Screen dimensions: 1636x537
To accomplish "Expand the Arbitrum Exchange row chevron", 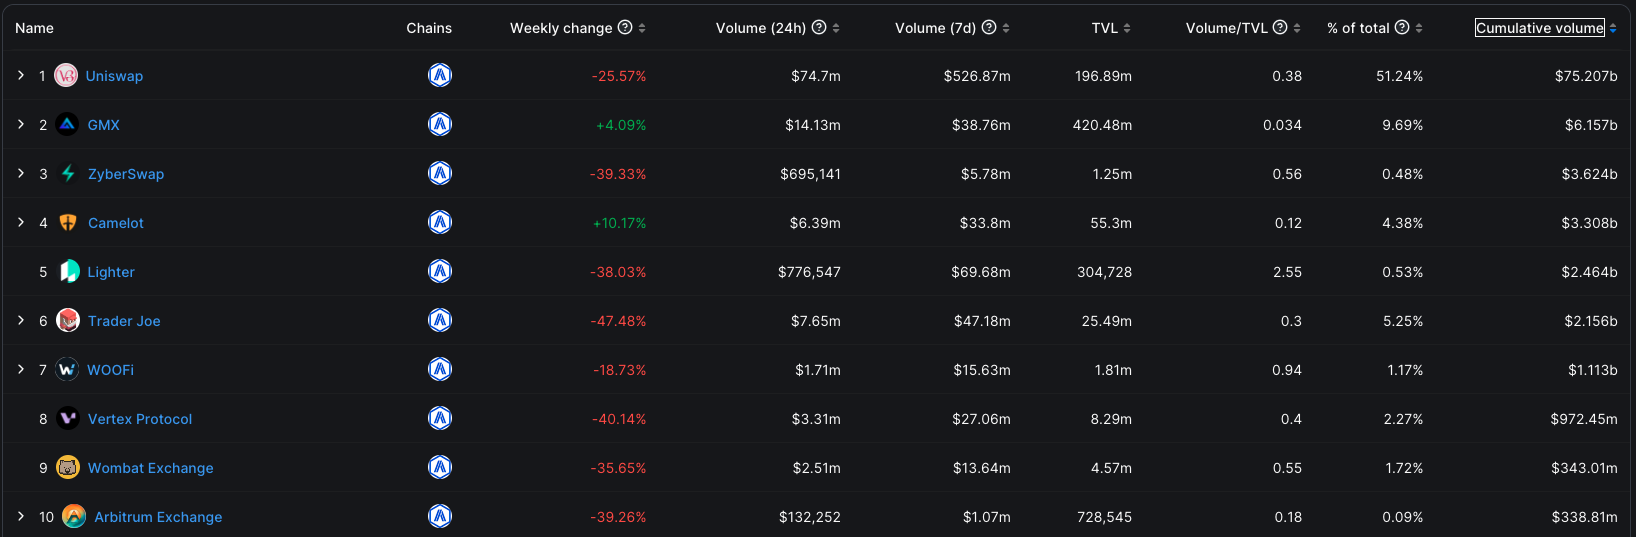I will (x=21, y=516).
